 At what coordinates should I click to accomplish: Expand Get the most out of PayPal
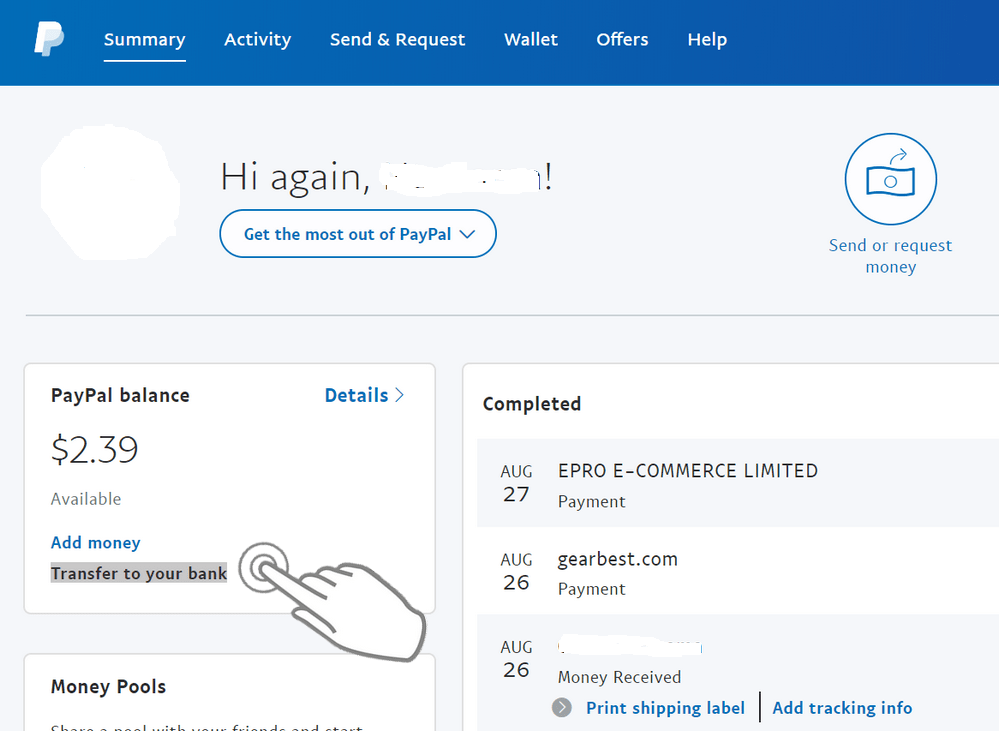(x=358, y=234)
